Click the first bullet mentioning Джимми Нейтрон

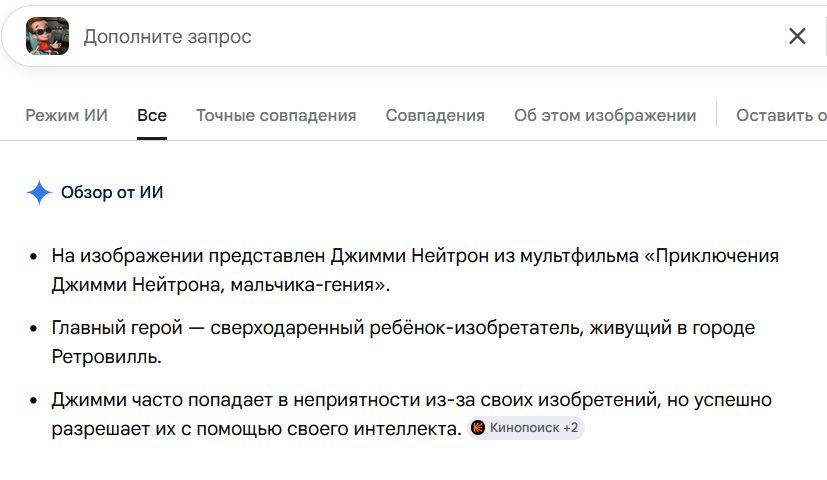pyautogui.click(x=415, y=270)
